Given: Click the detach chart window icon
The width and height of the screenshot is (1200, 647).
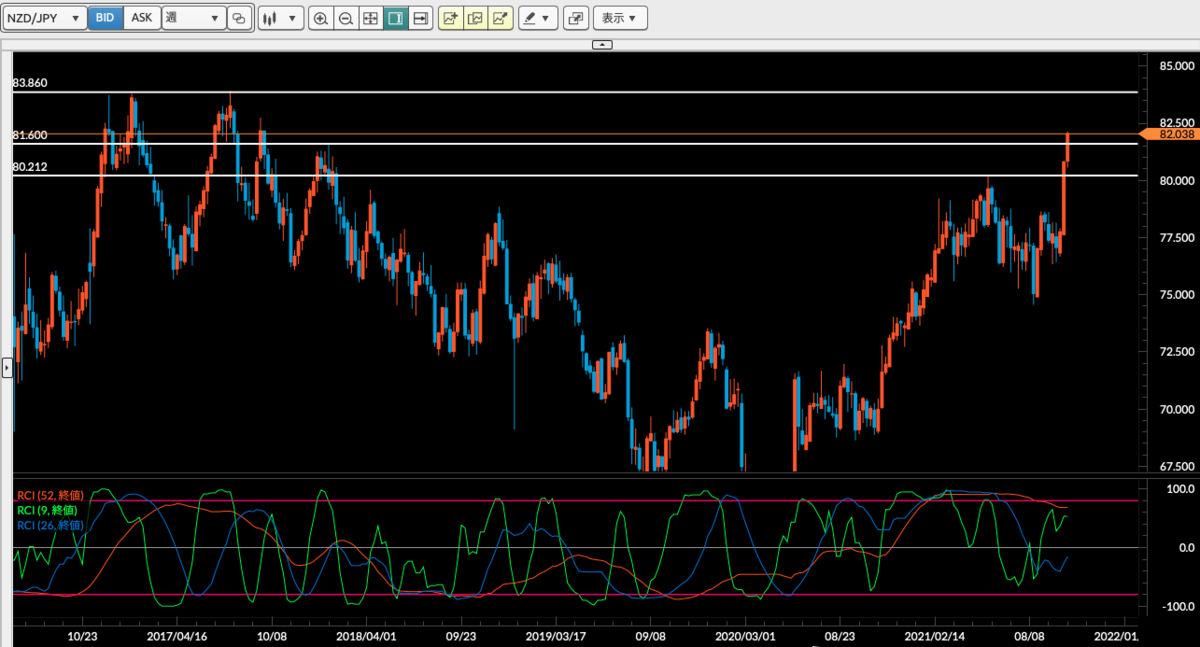Looking at the screenshot, I should click(576, 18).
